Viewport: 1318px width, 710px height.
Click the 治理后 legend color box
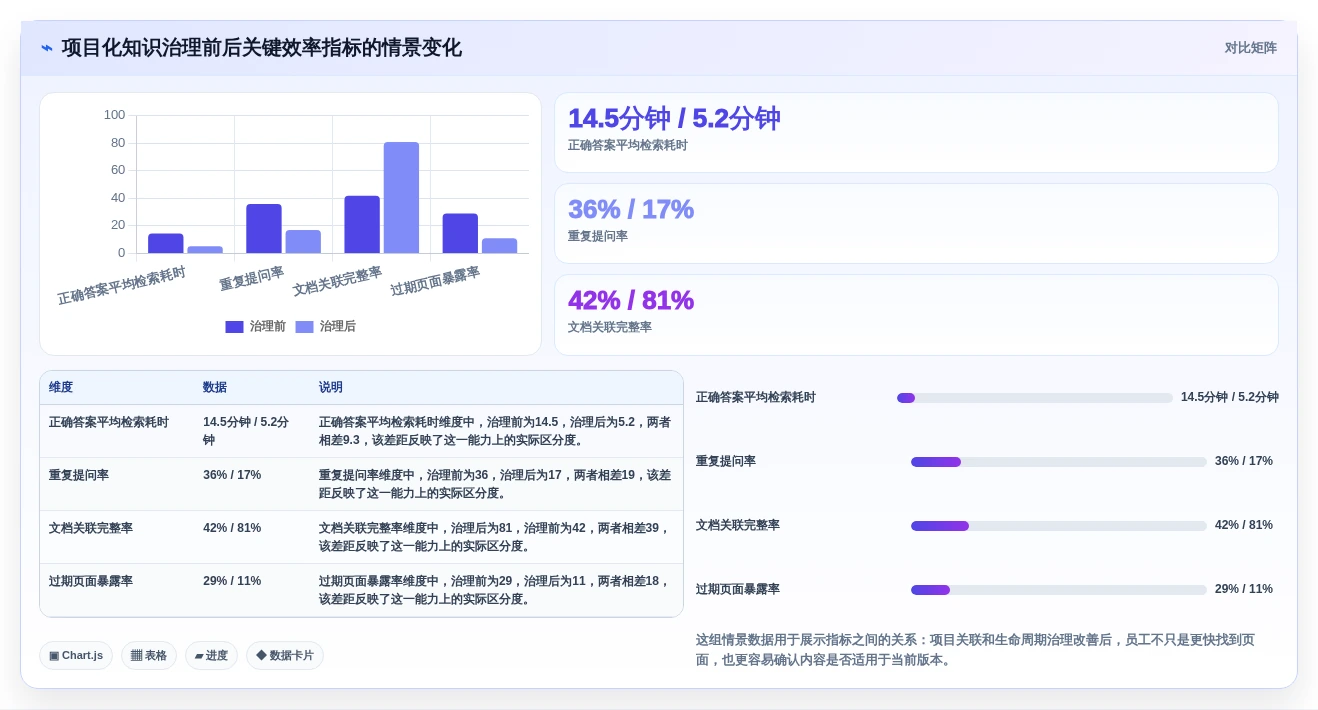pyautogui.click(x=305, y=327)
